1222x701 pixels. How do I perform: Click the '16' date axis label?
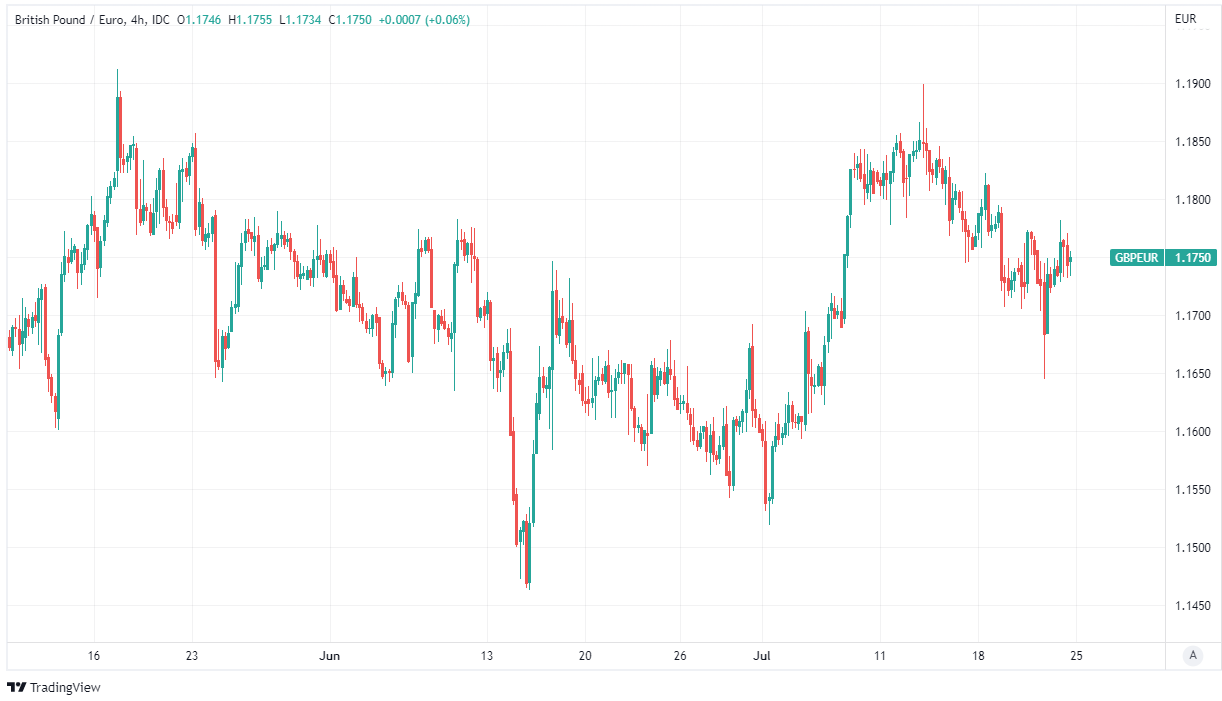94,656
